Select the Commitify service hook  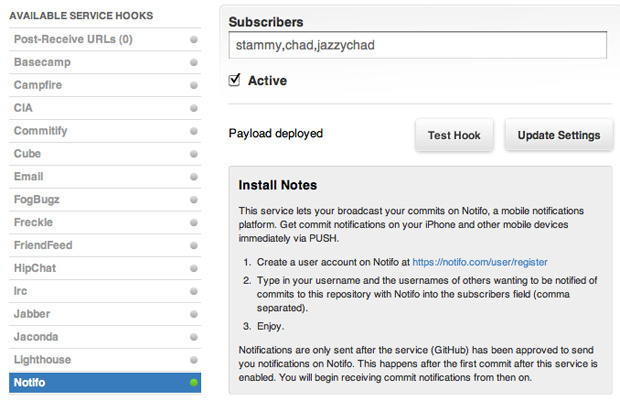[x=105, y=131]
